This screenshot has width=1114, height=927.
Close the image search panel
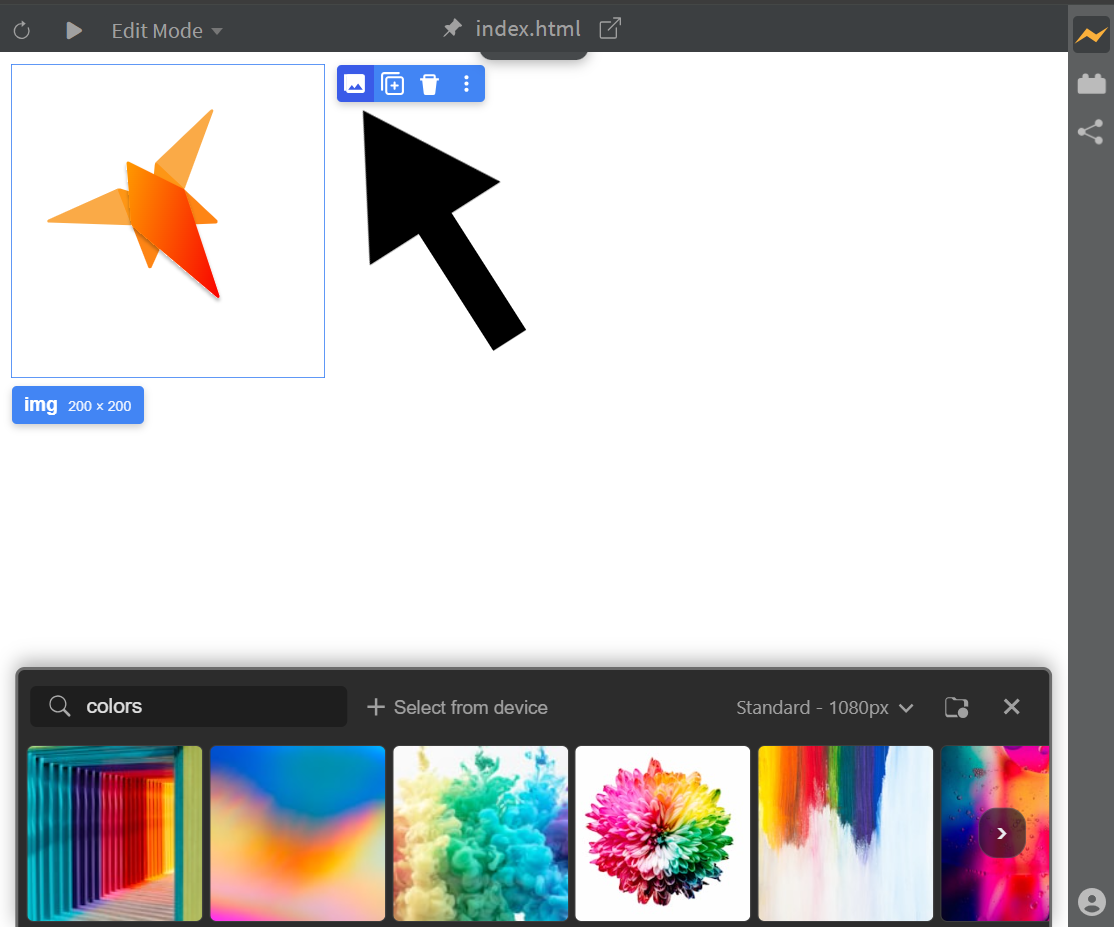tap(1011, 706)
